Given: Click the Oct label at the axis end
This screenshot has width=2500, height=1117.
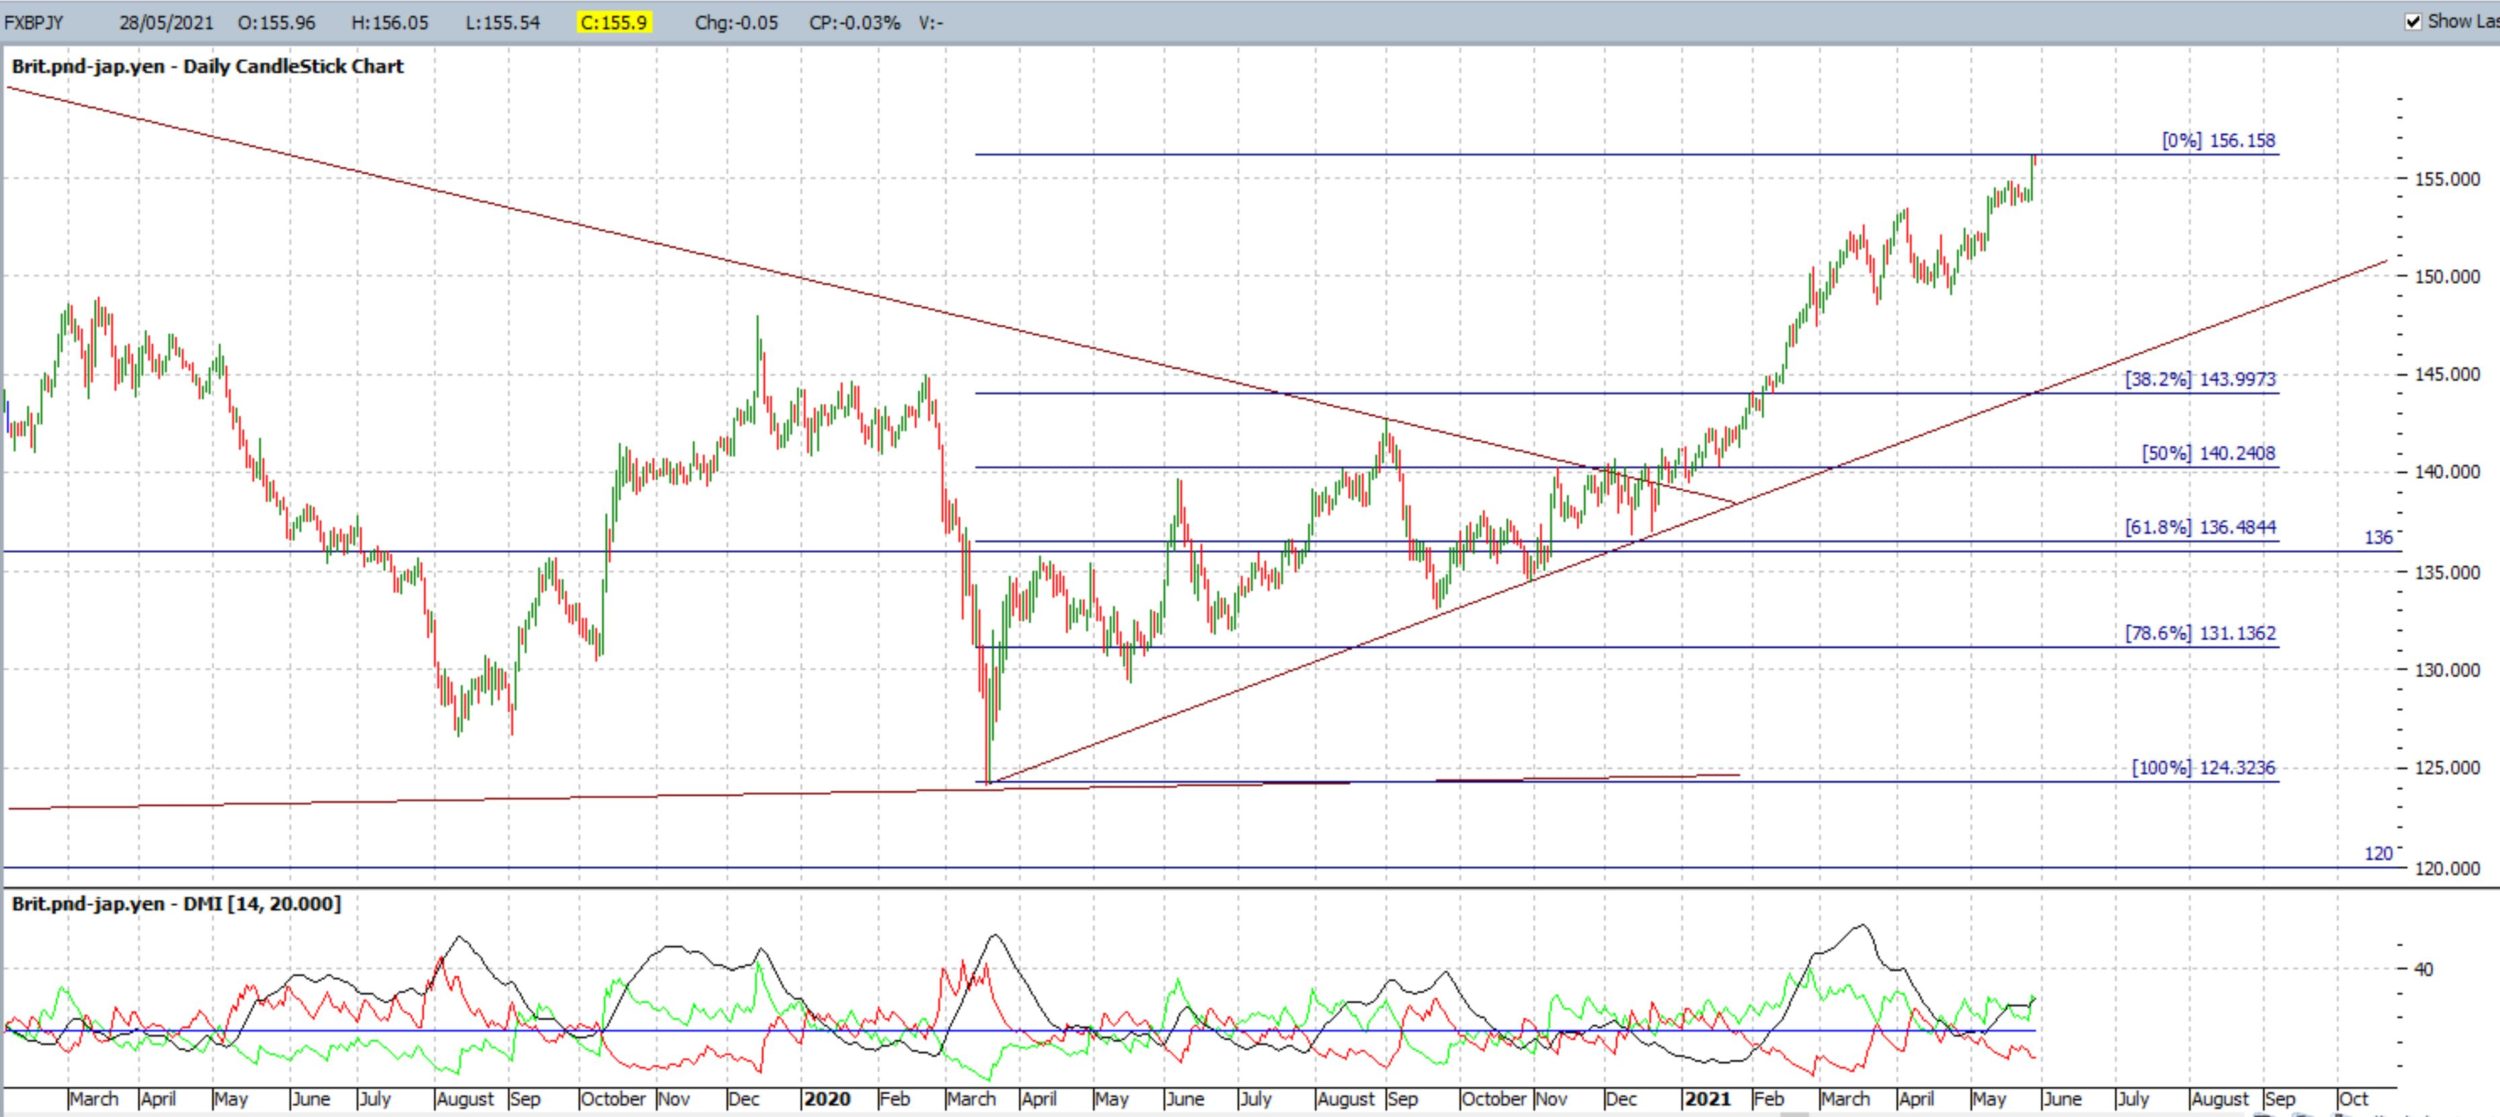Looking at the screenshot, I should click(2353, 1099).
